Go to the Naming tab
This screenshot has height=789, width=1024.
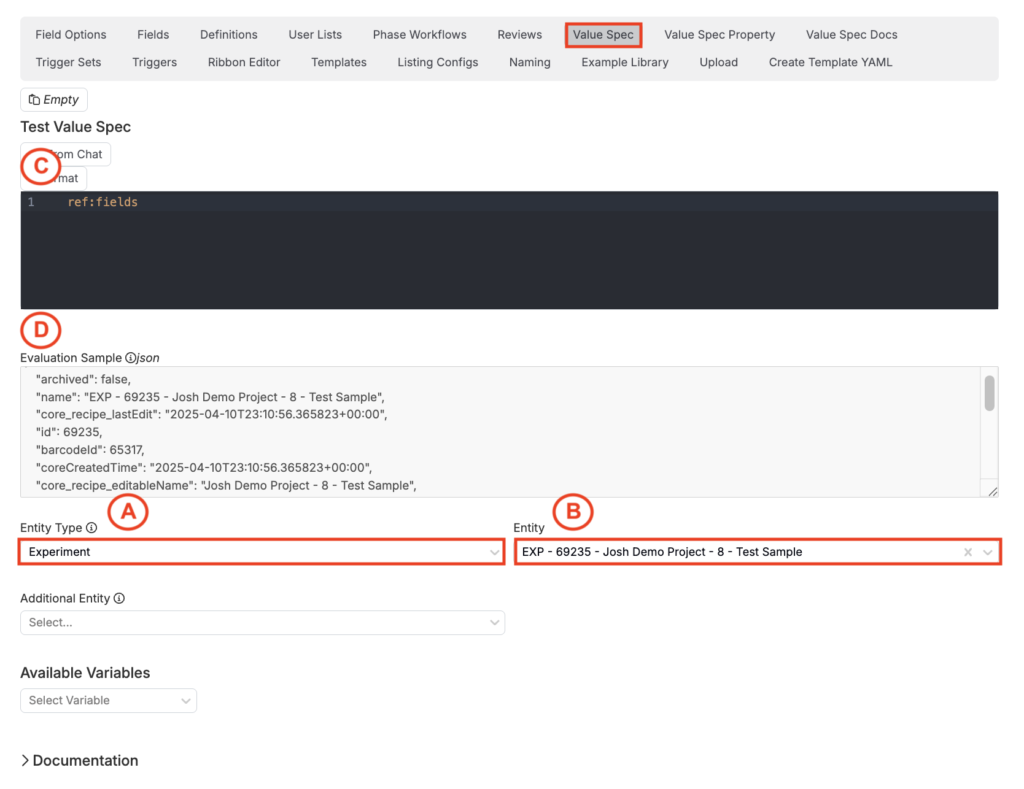(x=530, y=62)
